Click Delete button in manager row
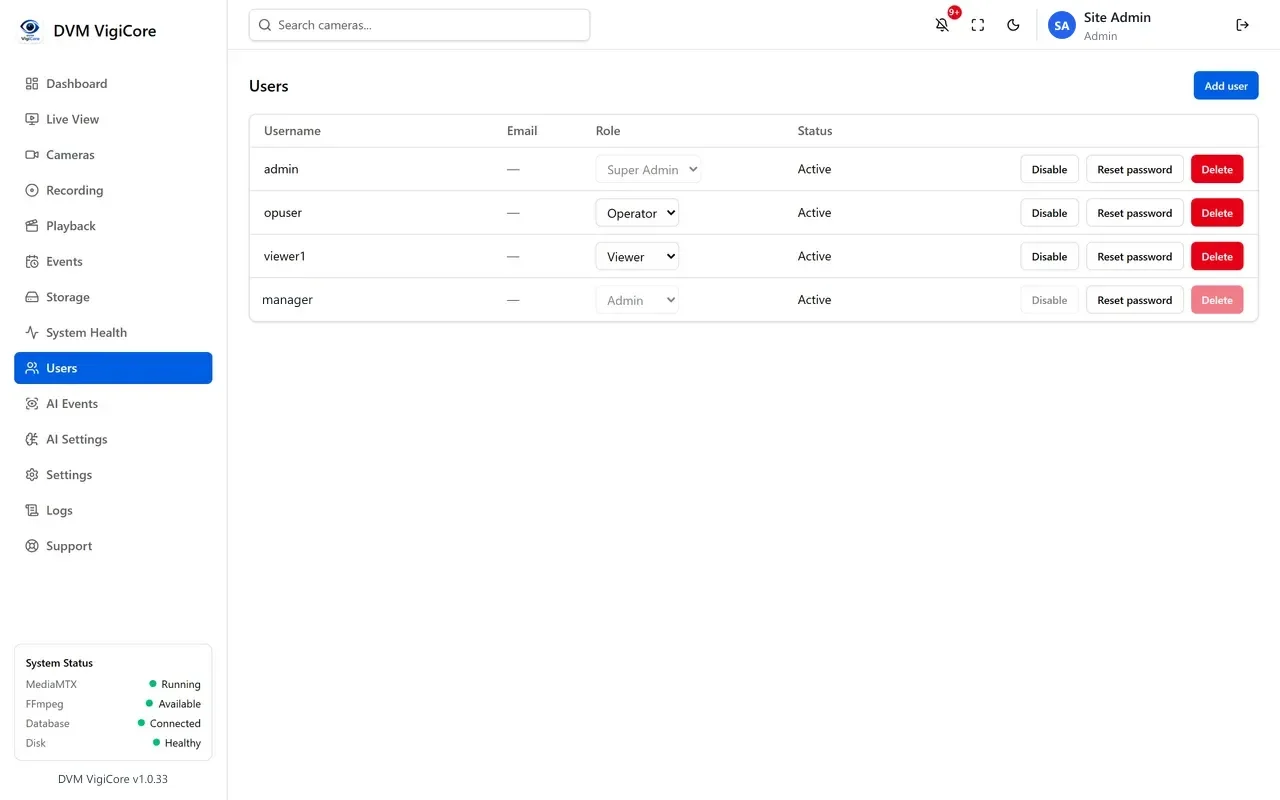 click(1217, 300)
